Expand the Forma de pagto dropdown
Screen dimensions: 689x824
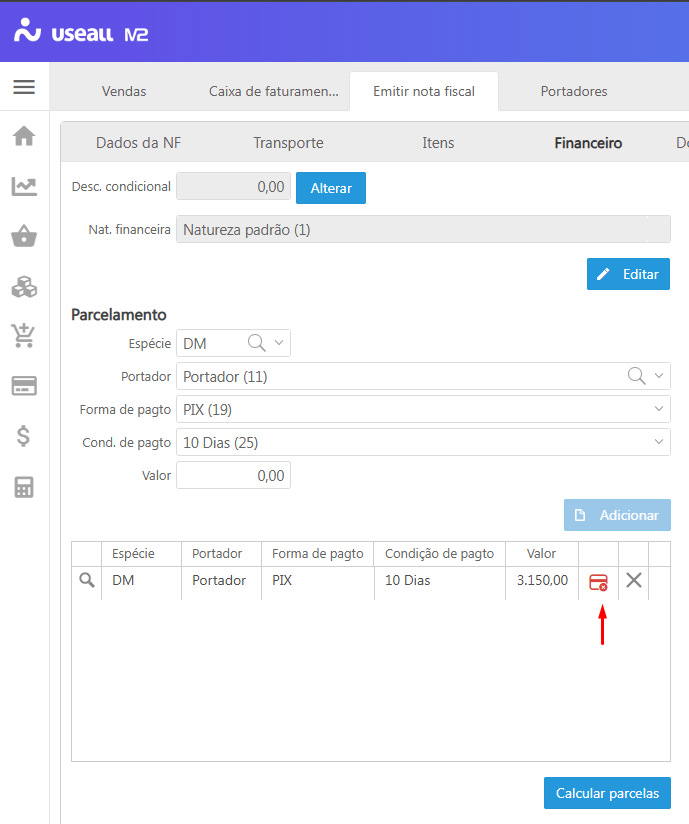pos(659,409)
